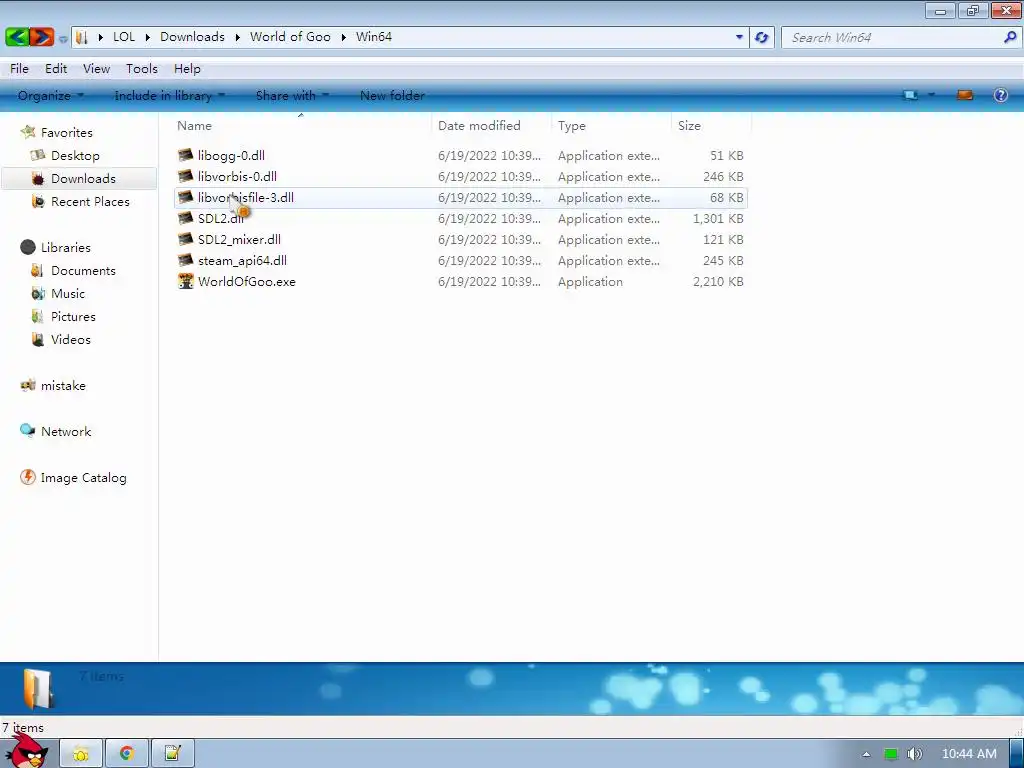The image size is (1024, 768).
Task: Click the folder icon in address bar
Action: (x=82, y=37)
